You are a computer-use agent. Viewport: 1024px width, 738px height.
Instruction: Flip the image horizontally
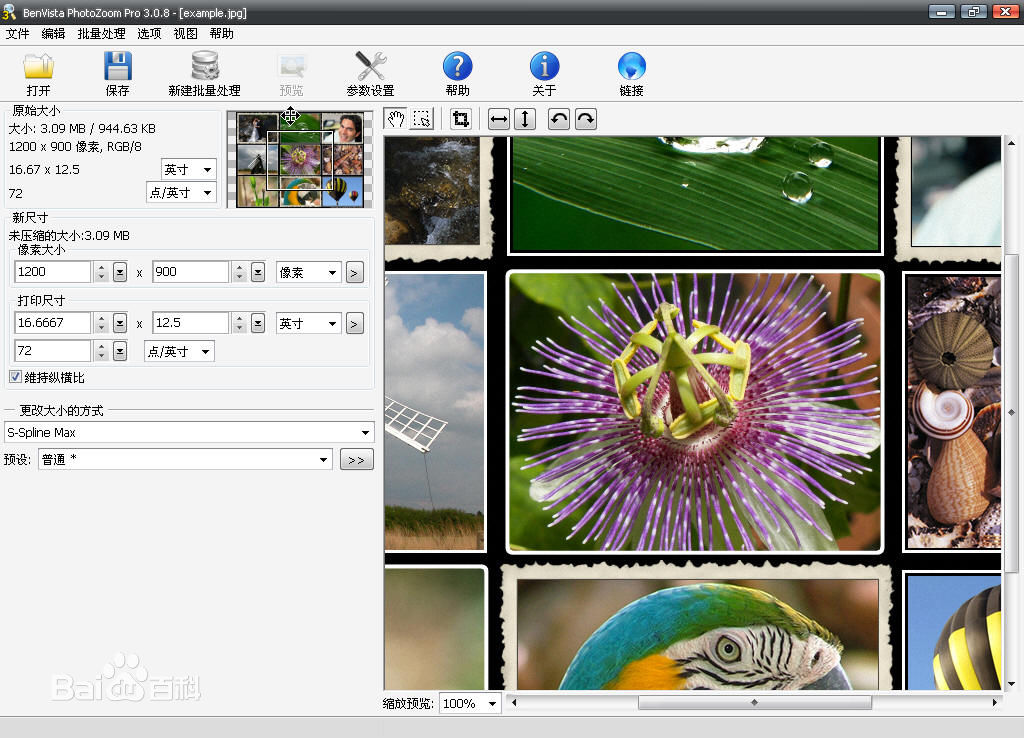(x=497, y=119)
